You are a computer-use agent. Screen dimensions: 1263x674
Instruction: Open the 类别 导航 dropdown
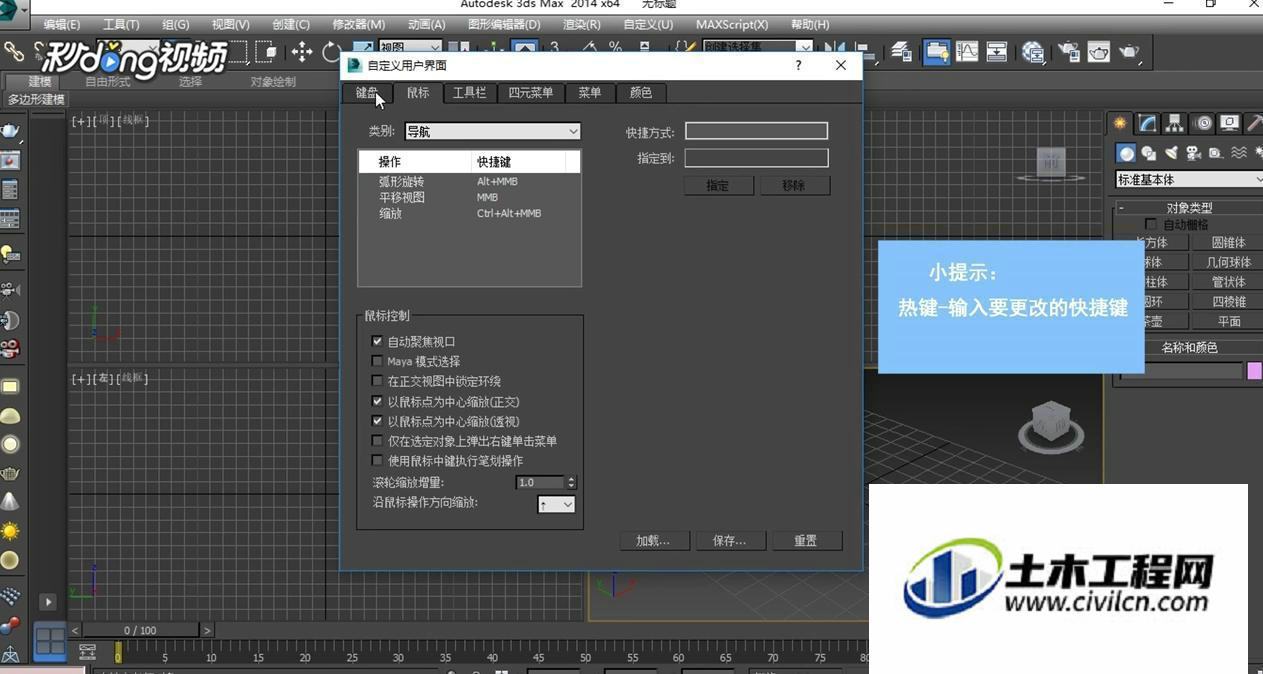pyautogui.click(x=492, y=131)
